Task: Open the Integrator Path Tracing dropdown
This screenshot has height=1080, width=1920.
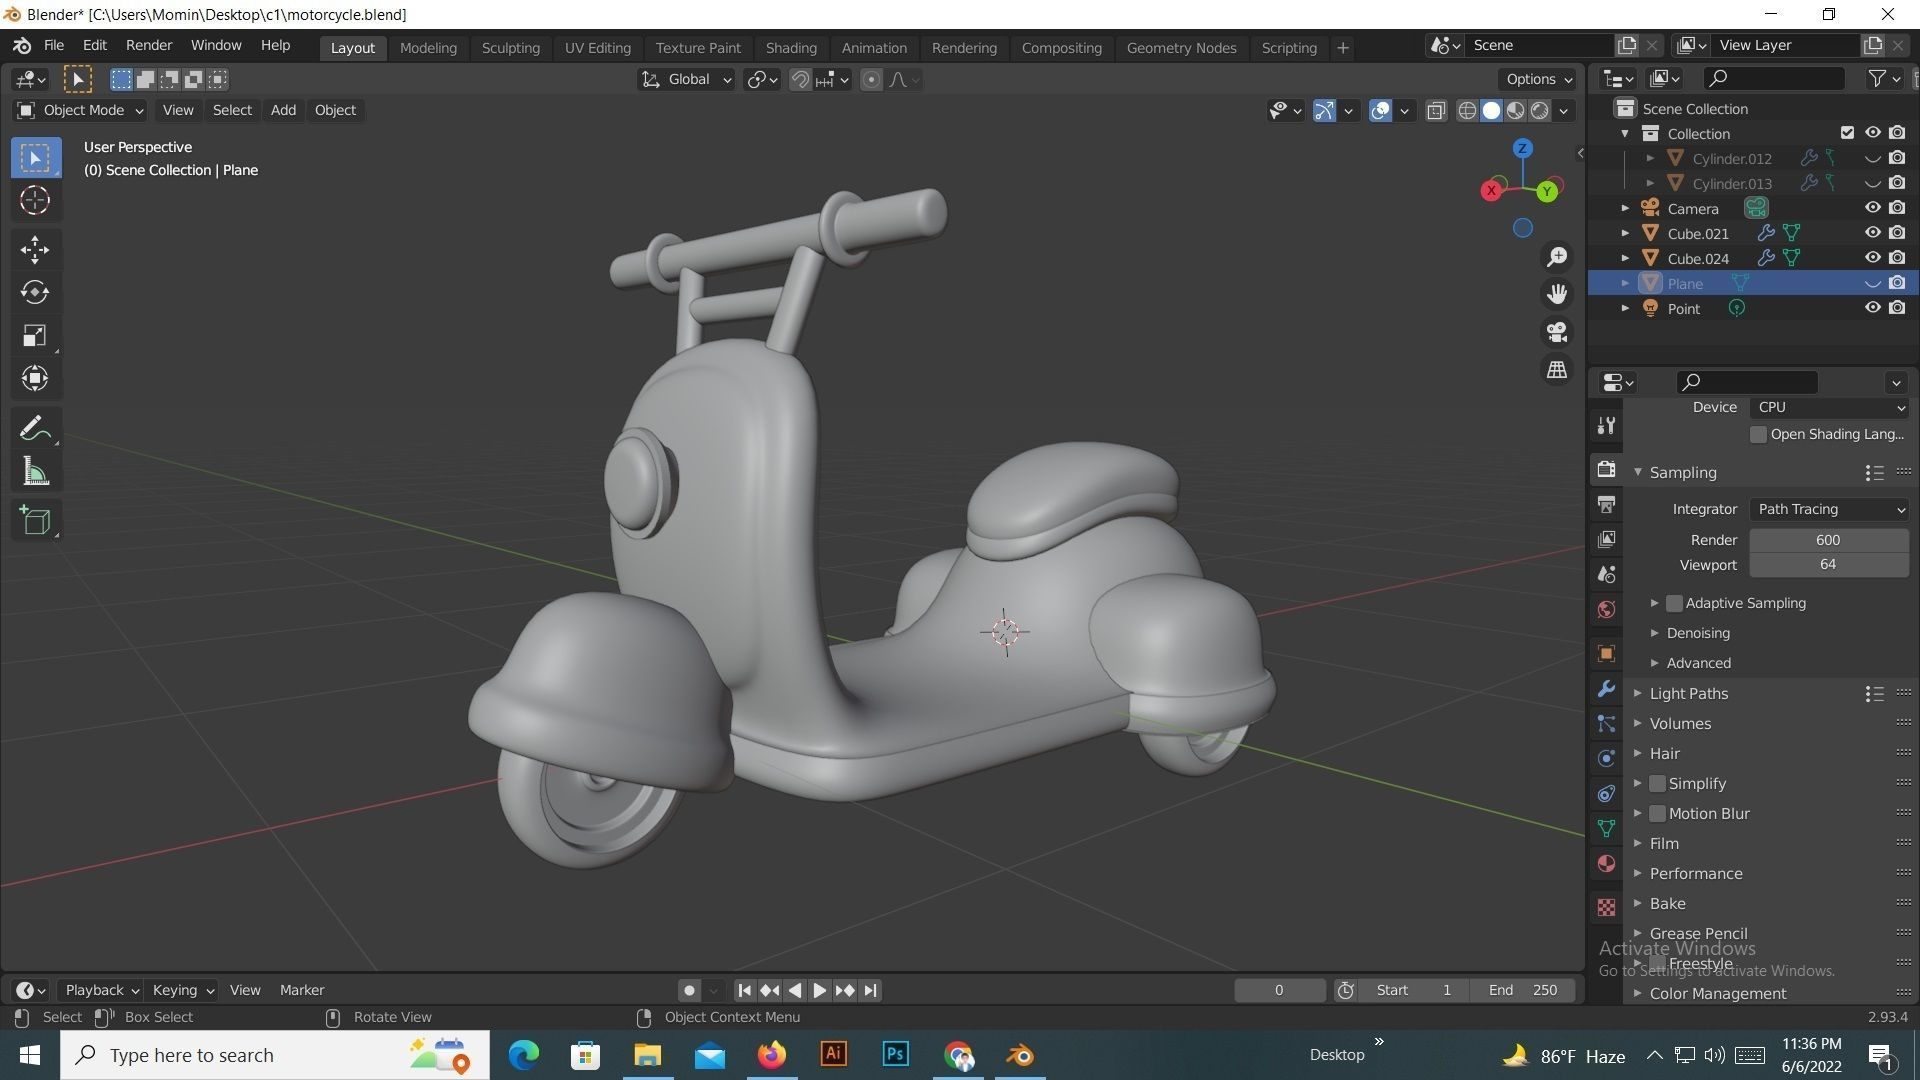Action: (x=1829, y=510)
